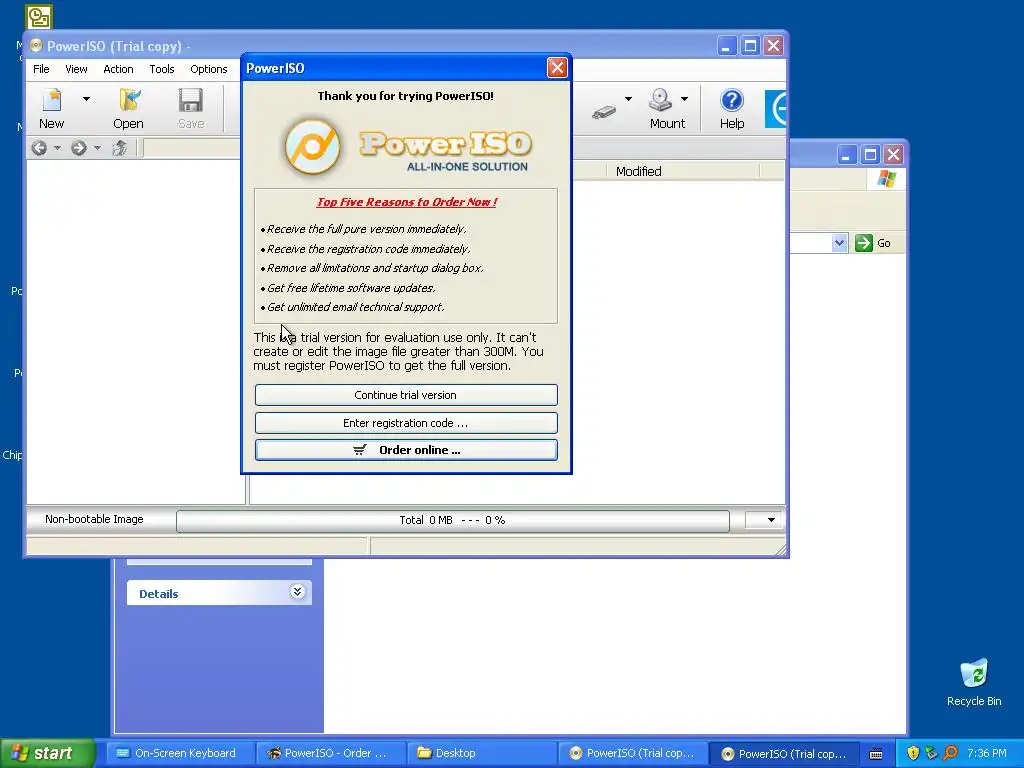The width and height of the screenshot is (1024, 768).
Task: Click the network tray icon
Action: [932, 753]
